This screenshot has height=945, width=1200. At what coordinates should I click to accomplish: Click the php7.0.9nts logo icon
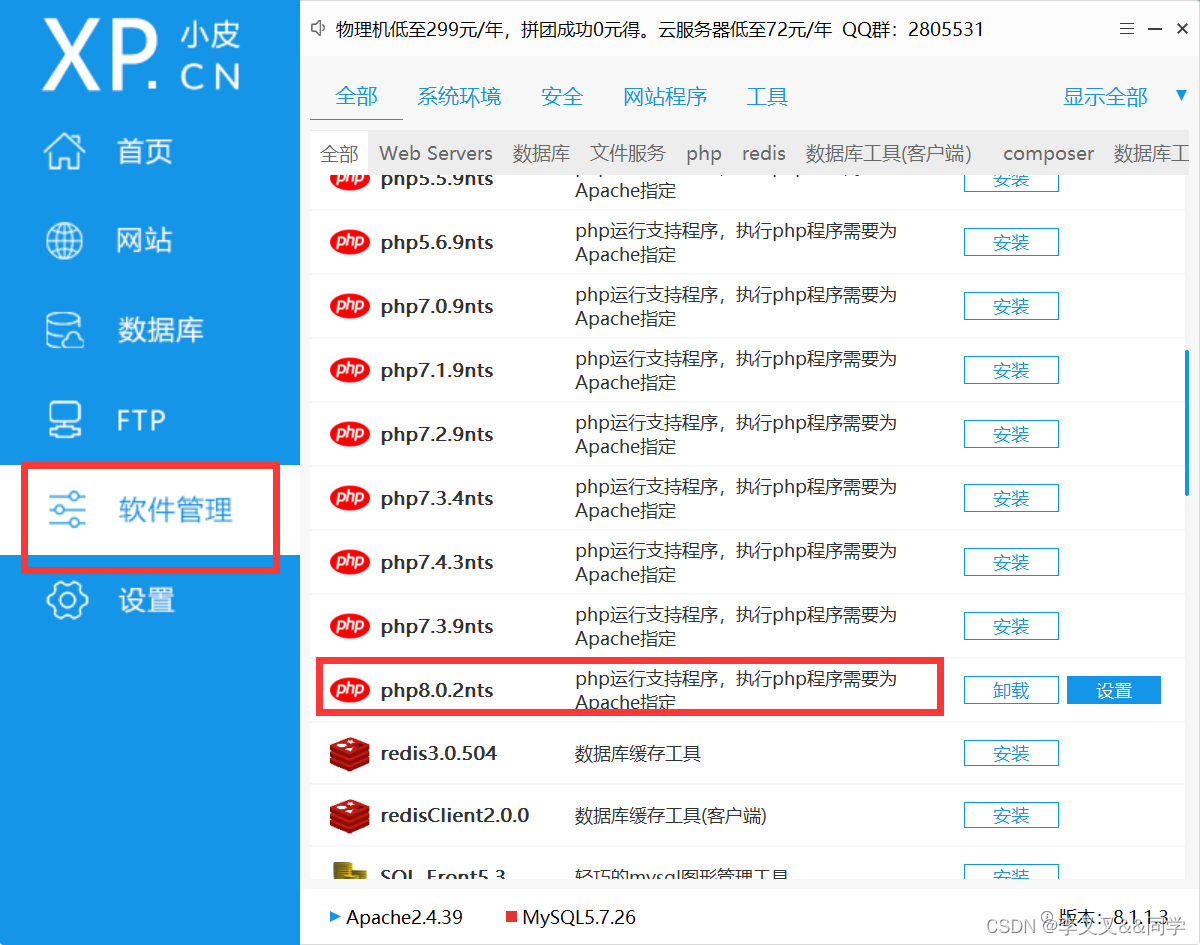click(x=350, y=306)
